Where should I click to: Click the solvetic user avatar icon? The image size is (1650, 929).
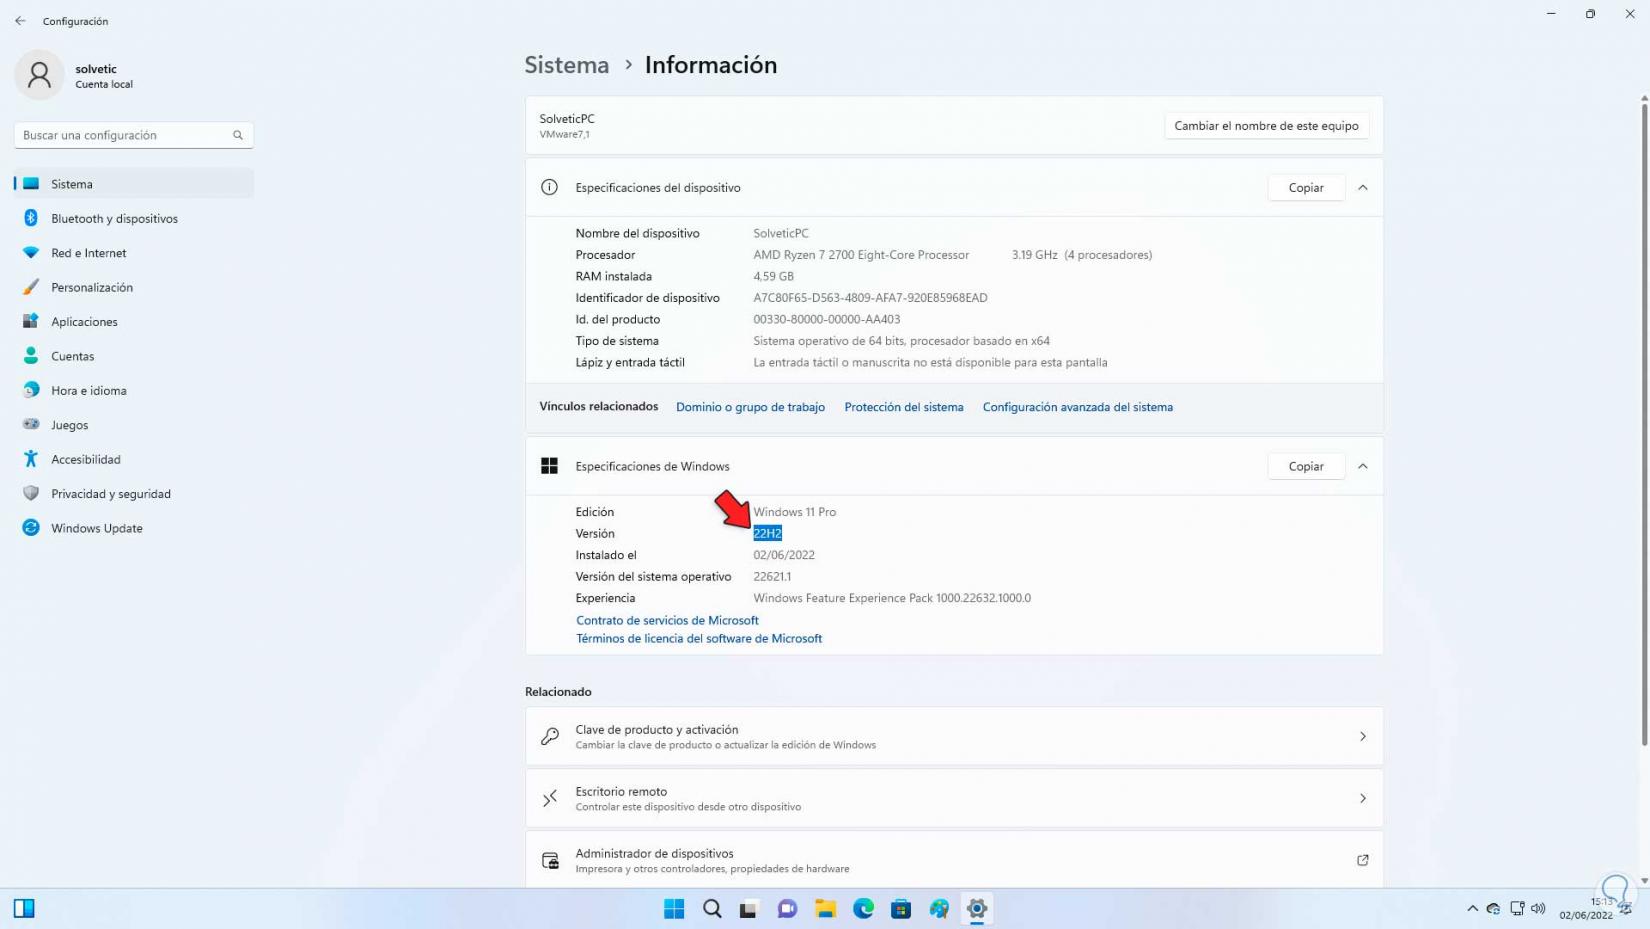tap(40, 75)
